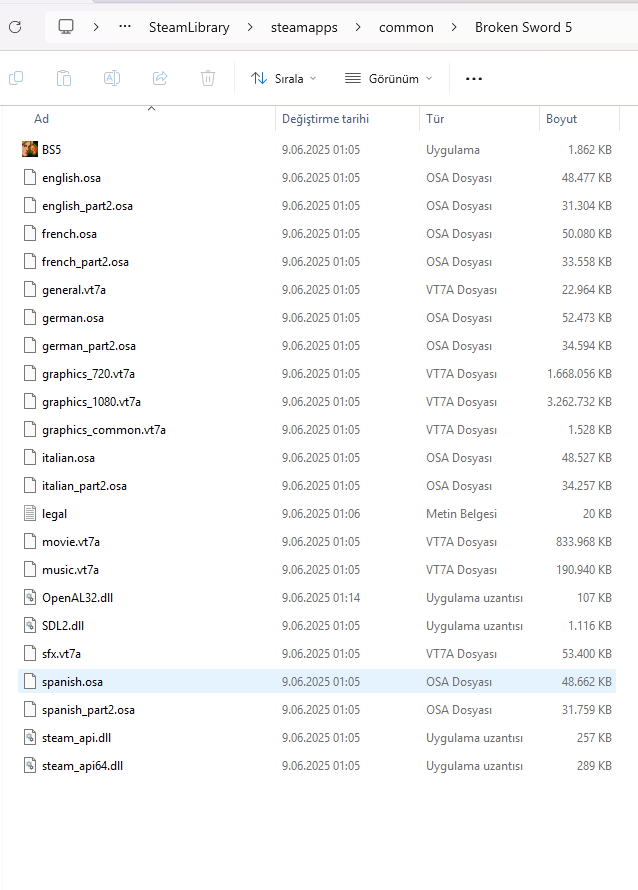Click size value 833.968 KB
The height and width of the screenshot is (890, 638).
tap(584, 541)
